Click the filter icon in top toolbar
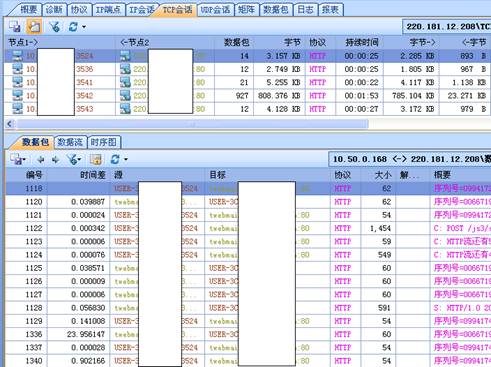Screen dimensions: 491x367 point(54,26)
